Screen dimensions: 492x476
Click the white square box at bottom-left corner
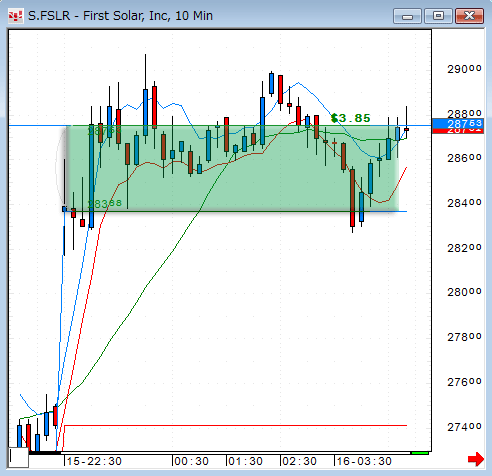click(x=18, y=457)
